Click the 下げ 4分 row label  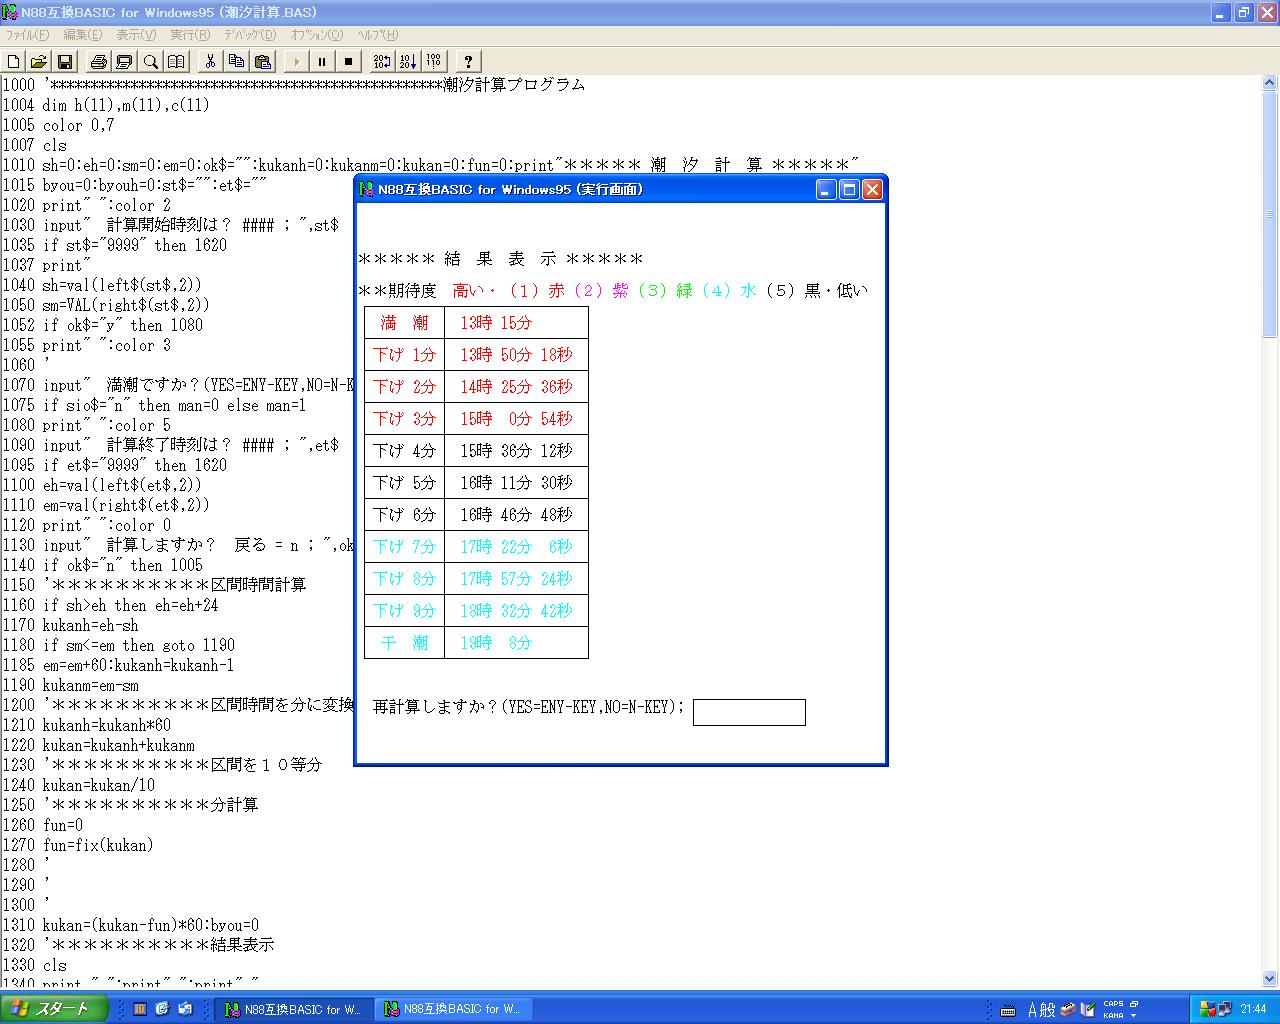point(404,450)
